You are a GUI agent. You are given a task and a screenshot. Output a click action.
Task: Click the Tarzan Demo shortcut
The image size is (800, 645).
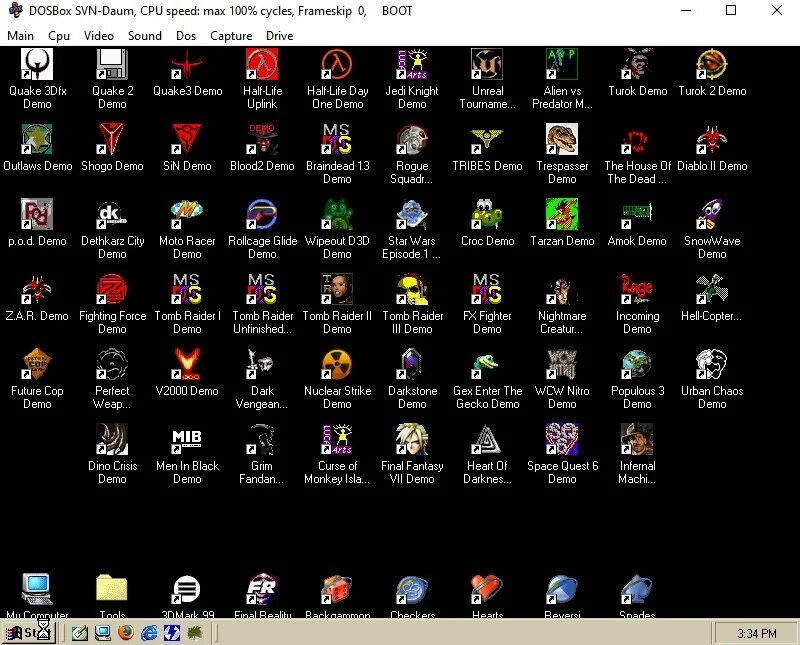562,214
